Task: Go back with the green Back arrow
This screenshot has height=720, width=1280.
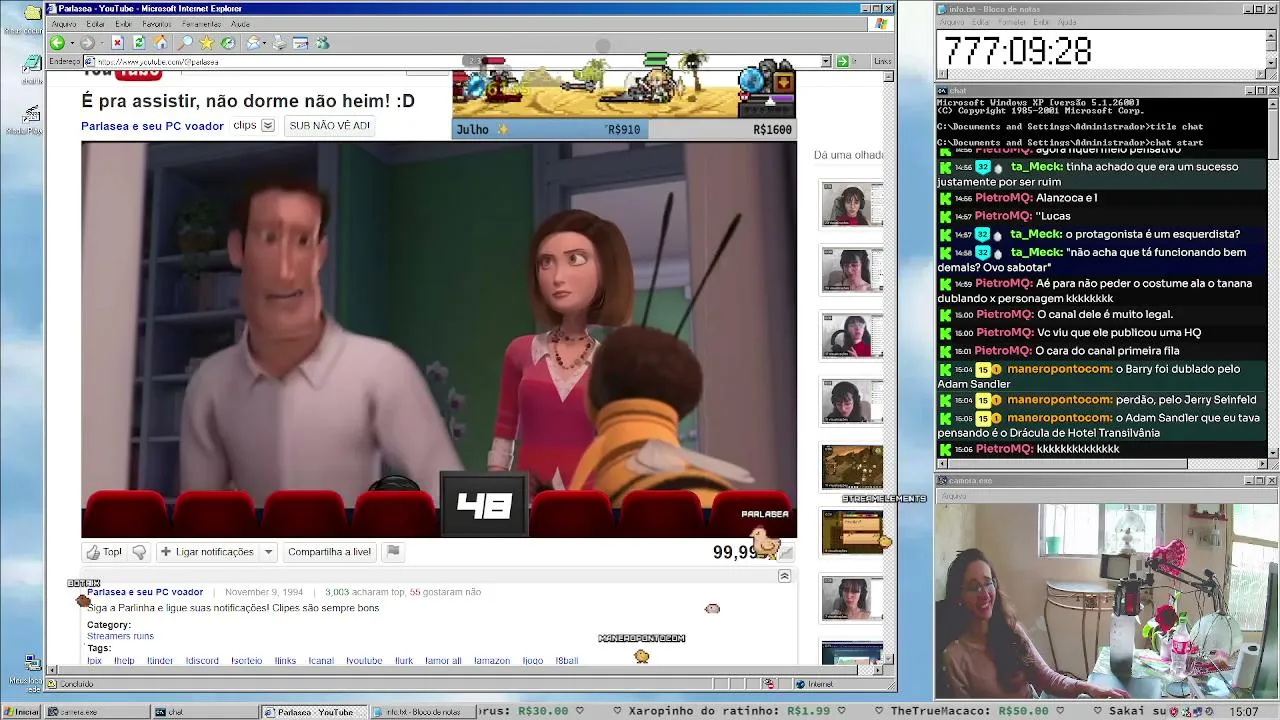Action: click(x=57, y=43)
